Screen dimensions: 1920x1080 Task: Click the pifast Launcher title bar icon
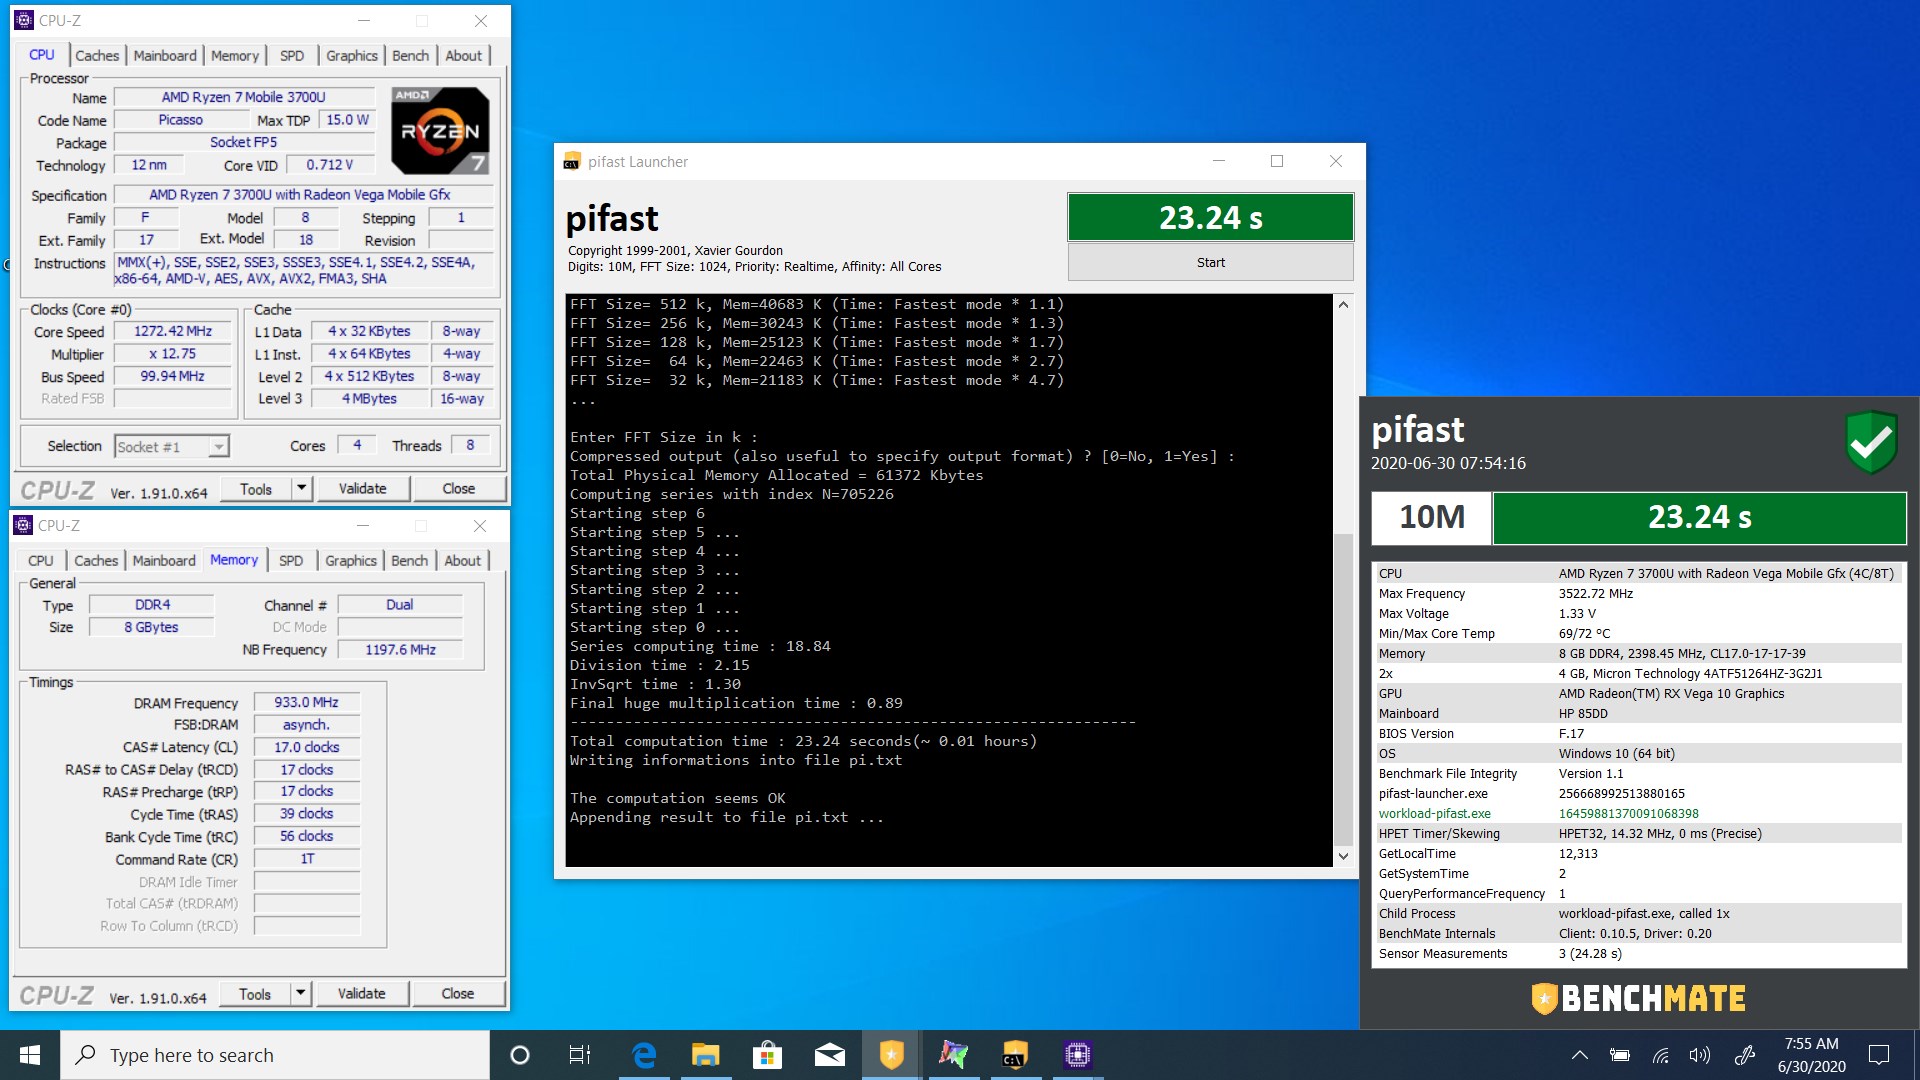pos(572,162)
